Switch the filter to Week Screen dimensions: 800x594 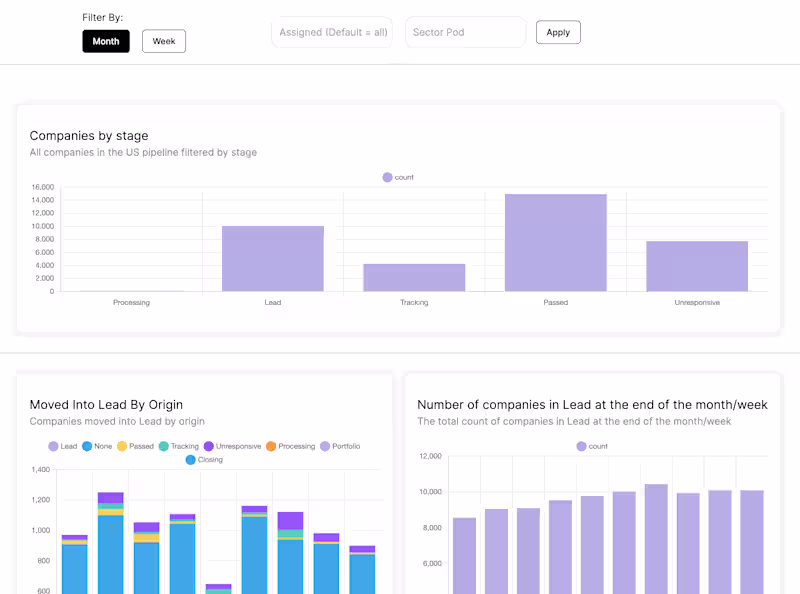click(x=164, y=41)
